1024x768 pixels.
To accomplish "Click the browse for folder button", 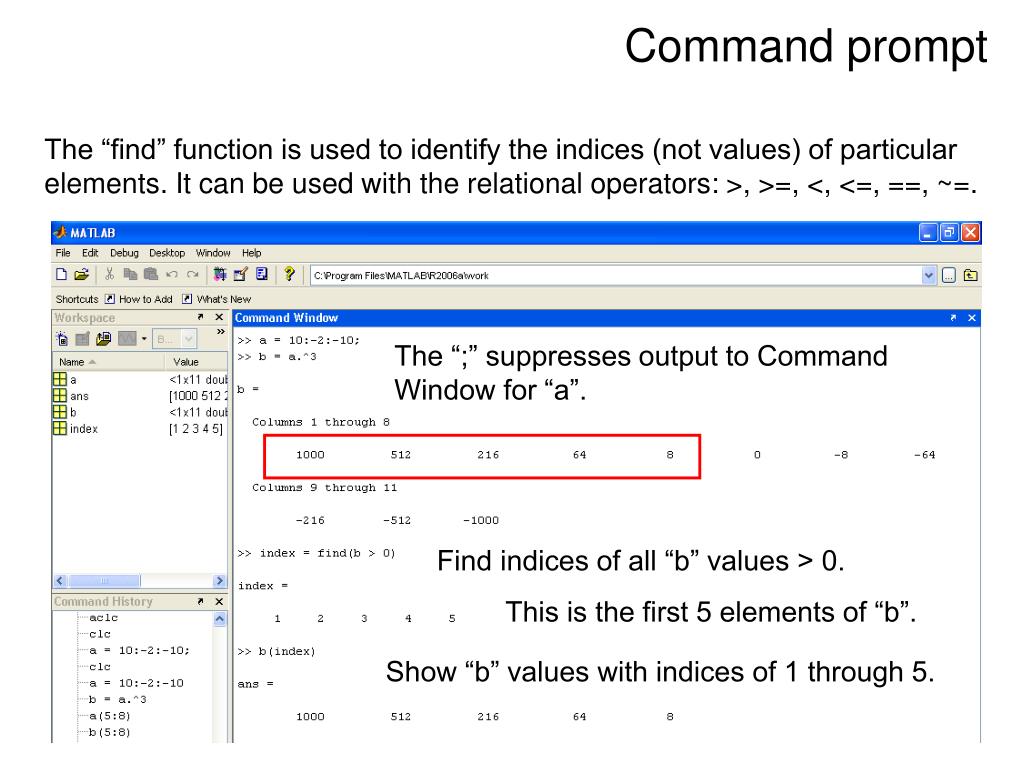I will 949,276.
